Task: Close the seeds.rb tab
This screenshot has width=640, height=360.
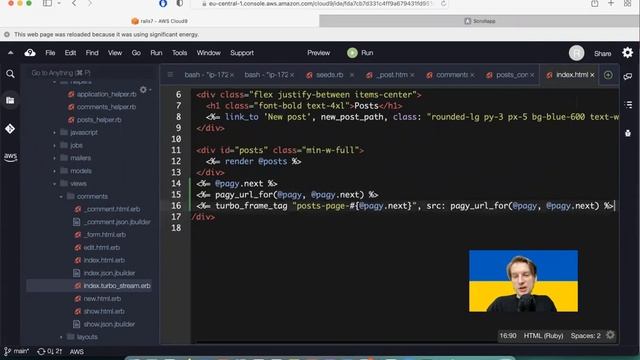Action: tap(351, 75)
